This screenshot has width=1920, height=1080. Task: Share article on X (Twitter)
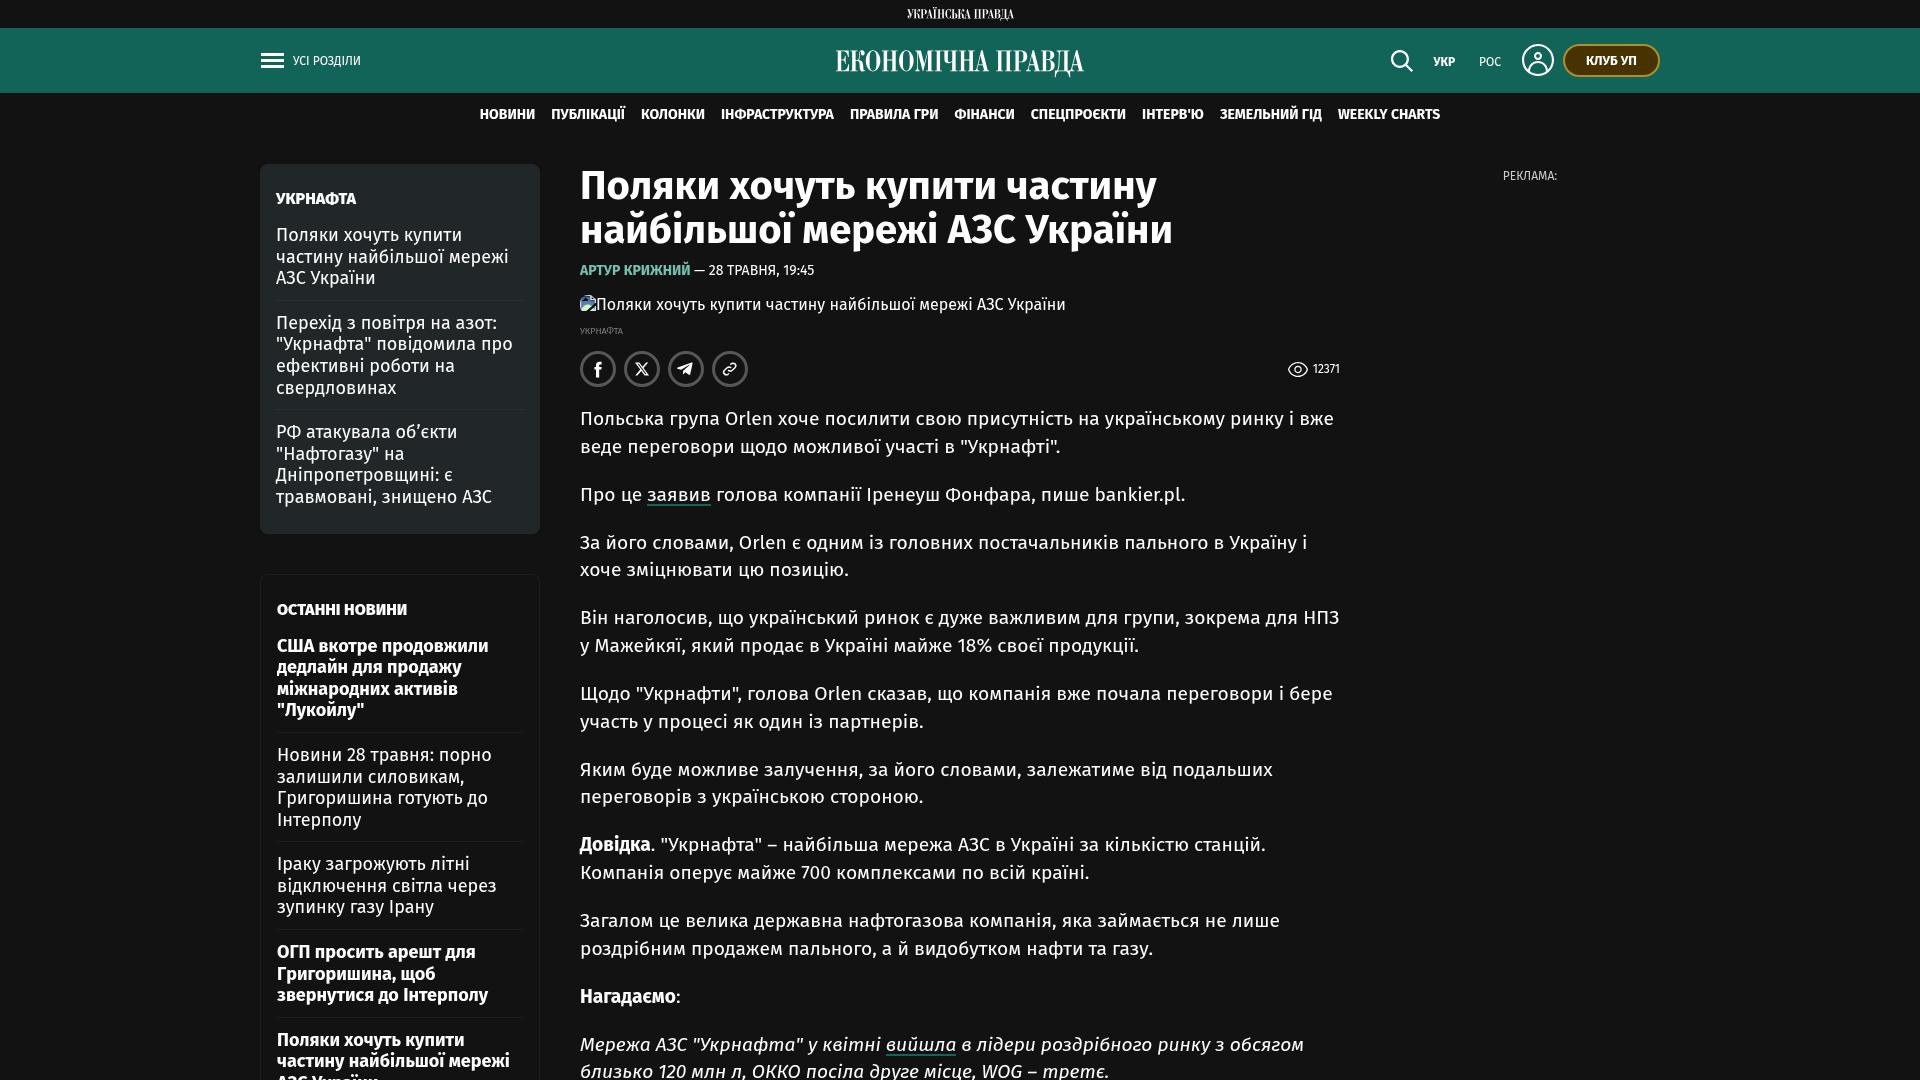click(642, 369)
